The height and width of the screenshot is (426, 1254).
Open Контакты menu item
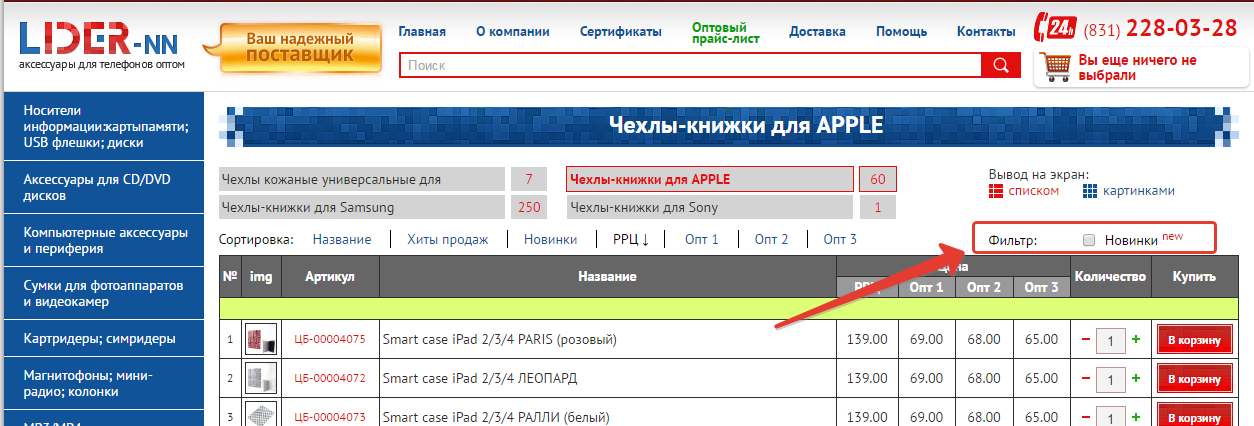click(986, 31)
